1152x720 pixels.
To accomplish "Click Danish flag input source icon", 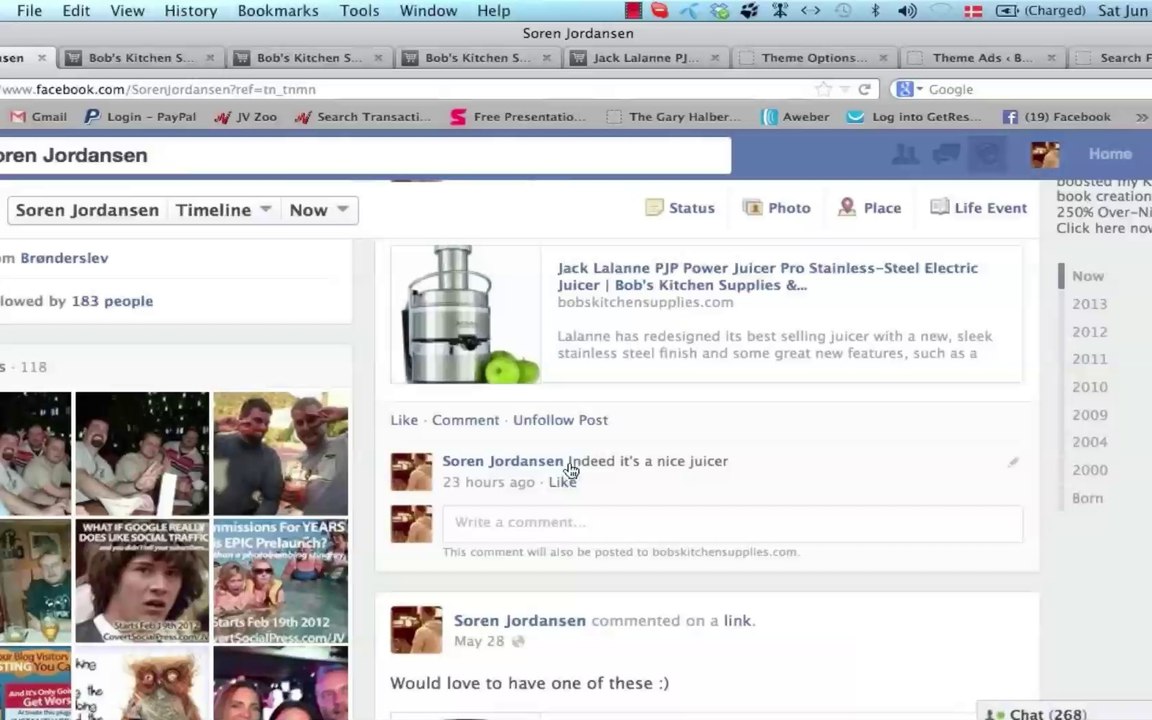I will (x=973, y=11).
